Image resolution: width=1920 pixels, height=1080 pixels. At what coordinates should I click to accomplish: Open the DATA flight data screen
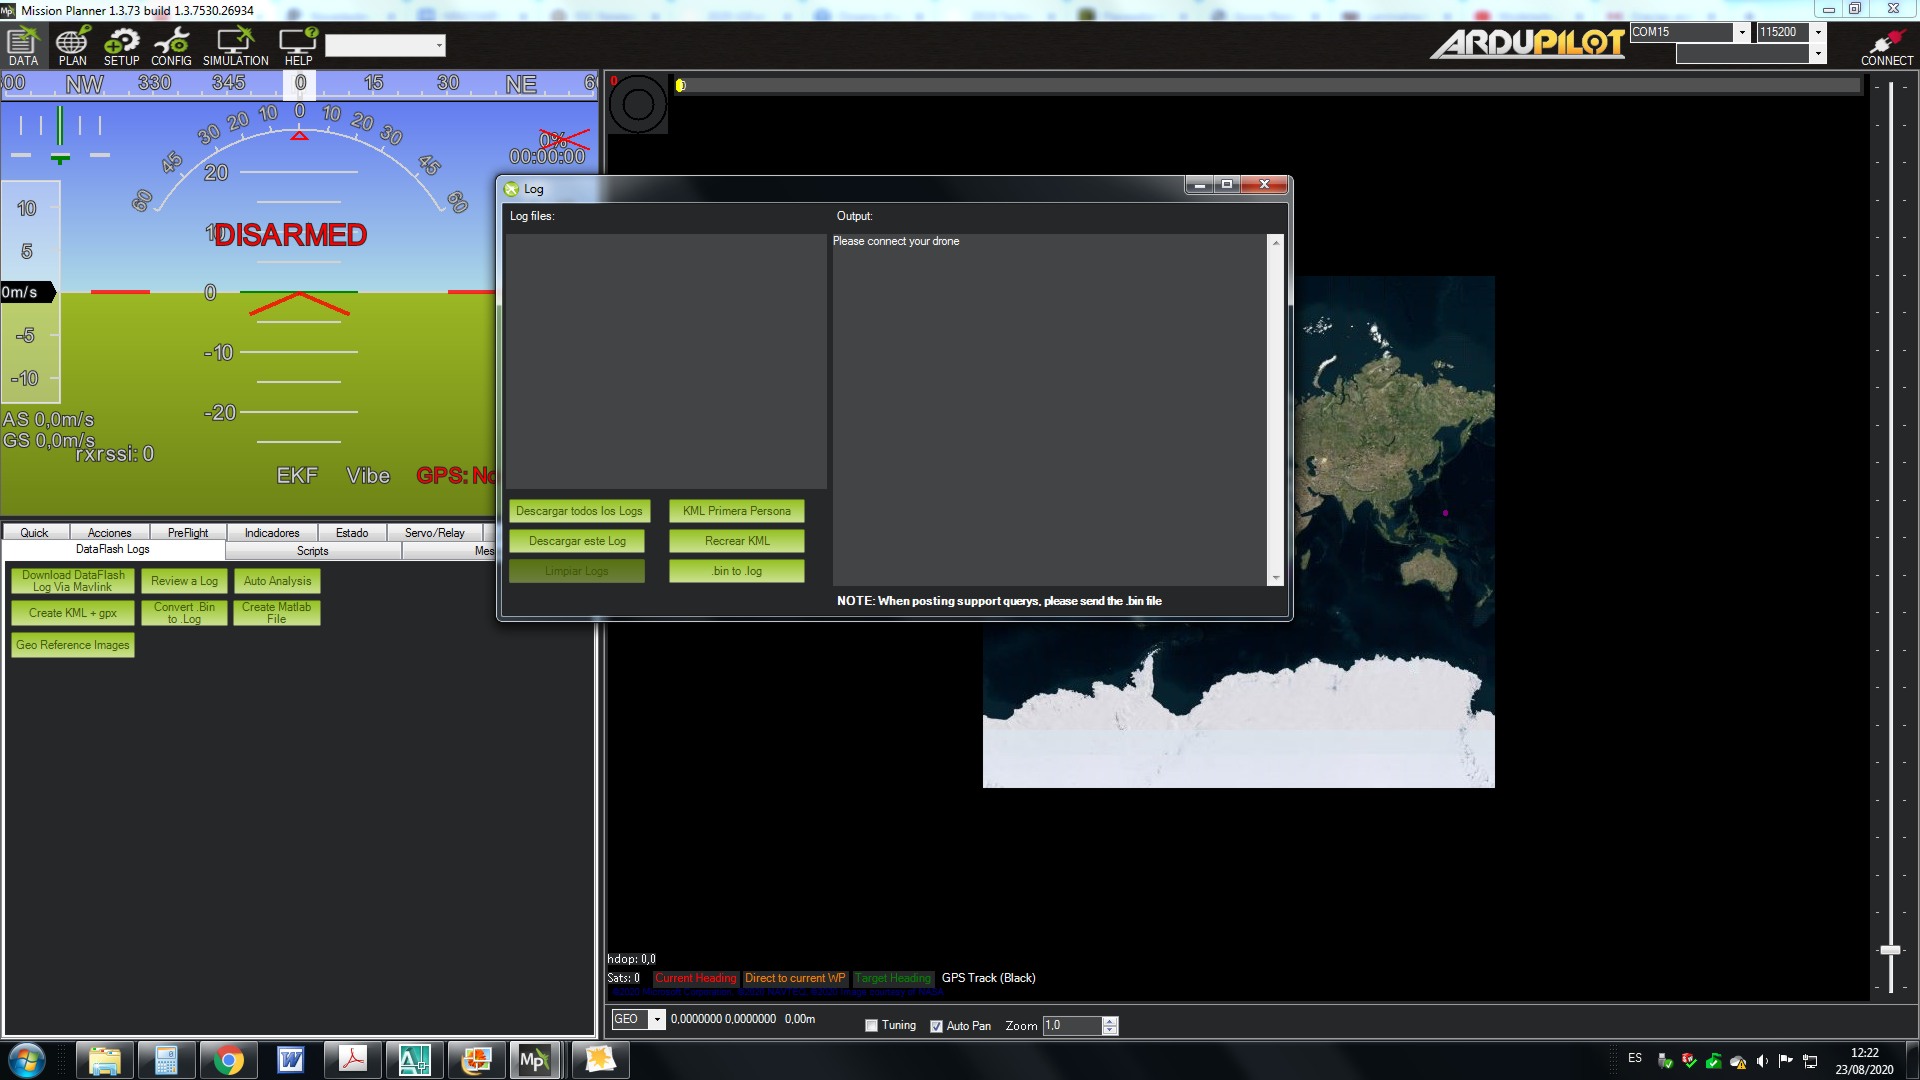point(22,46)
